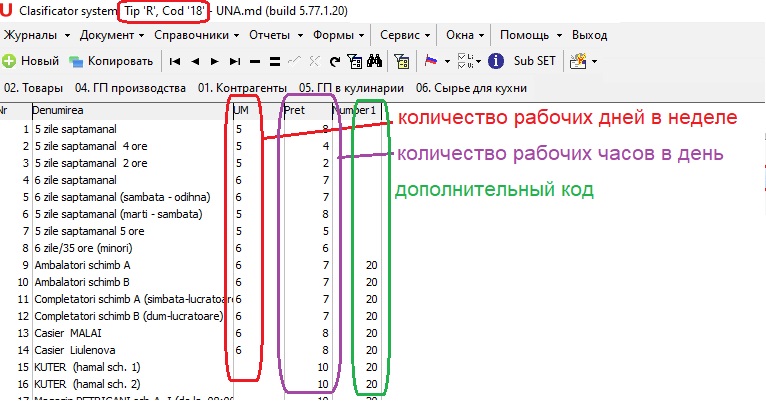Screen dimensions: 766x405
Task: Click the green plus Новый icon
Action: (9, 61)
